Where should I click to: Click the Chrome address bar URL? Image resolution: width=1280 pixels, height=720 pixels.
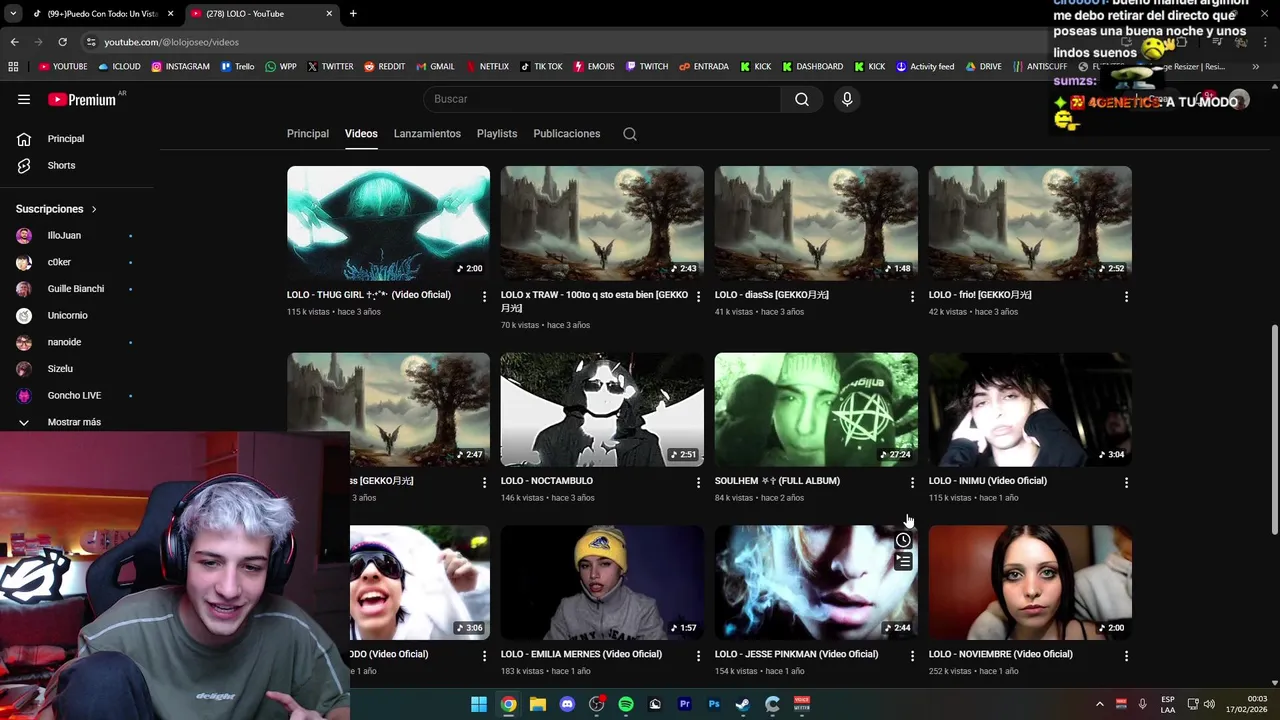point(171,42)
